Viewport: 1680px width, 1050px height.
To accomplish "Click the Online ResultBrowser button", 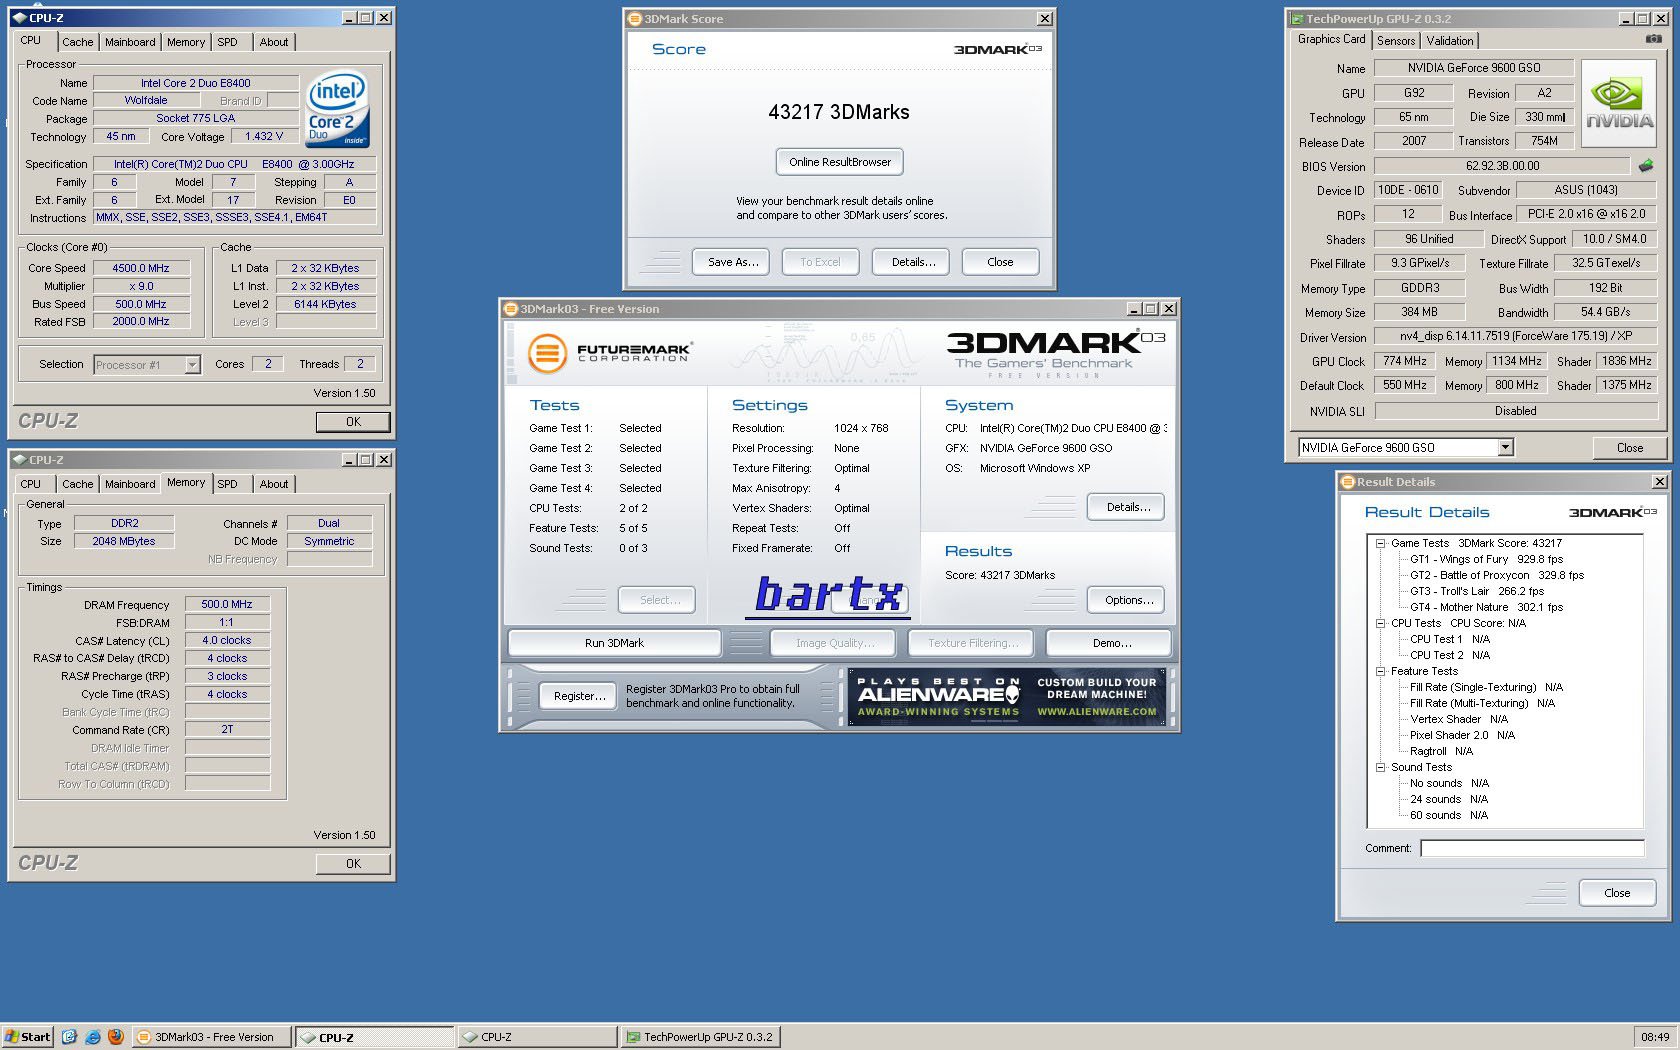I will [840, 162].
